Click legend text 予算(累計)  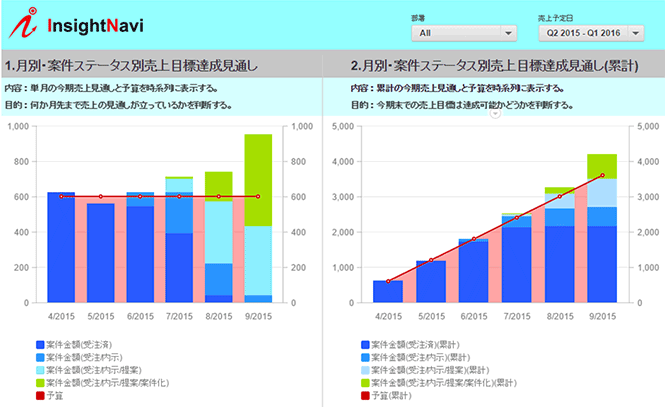[391, 396]
